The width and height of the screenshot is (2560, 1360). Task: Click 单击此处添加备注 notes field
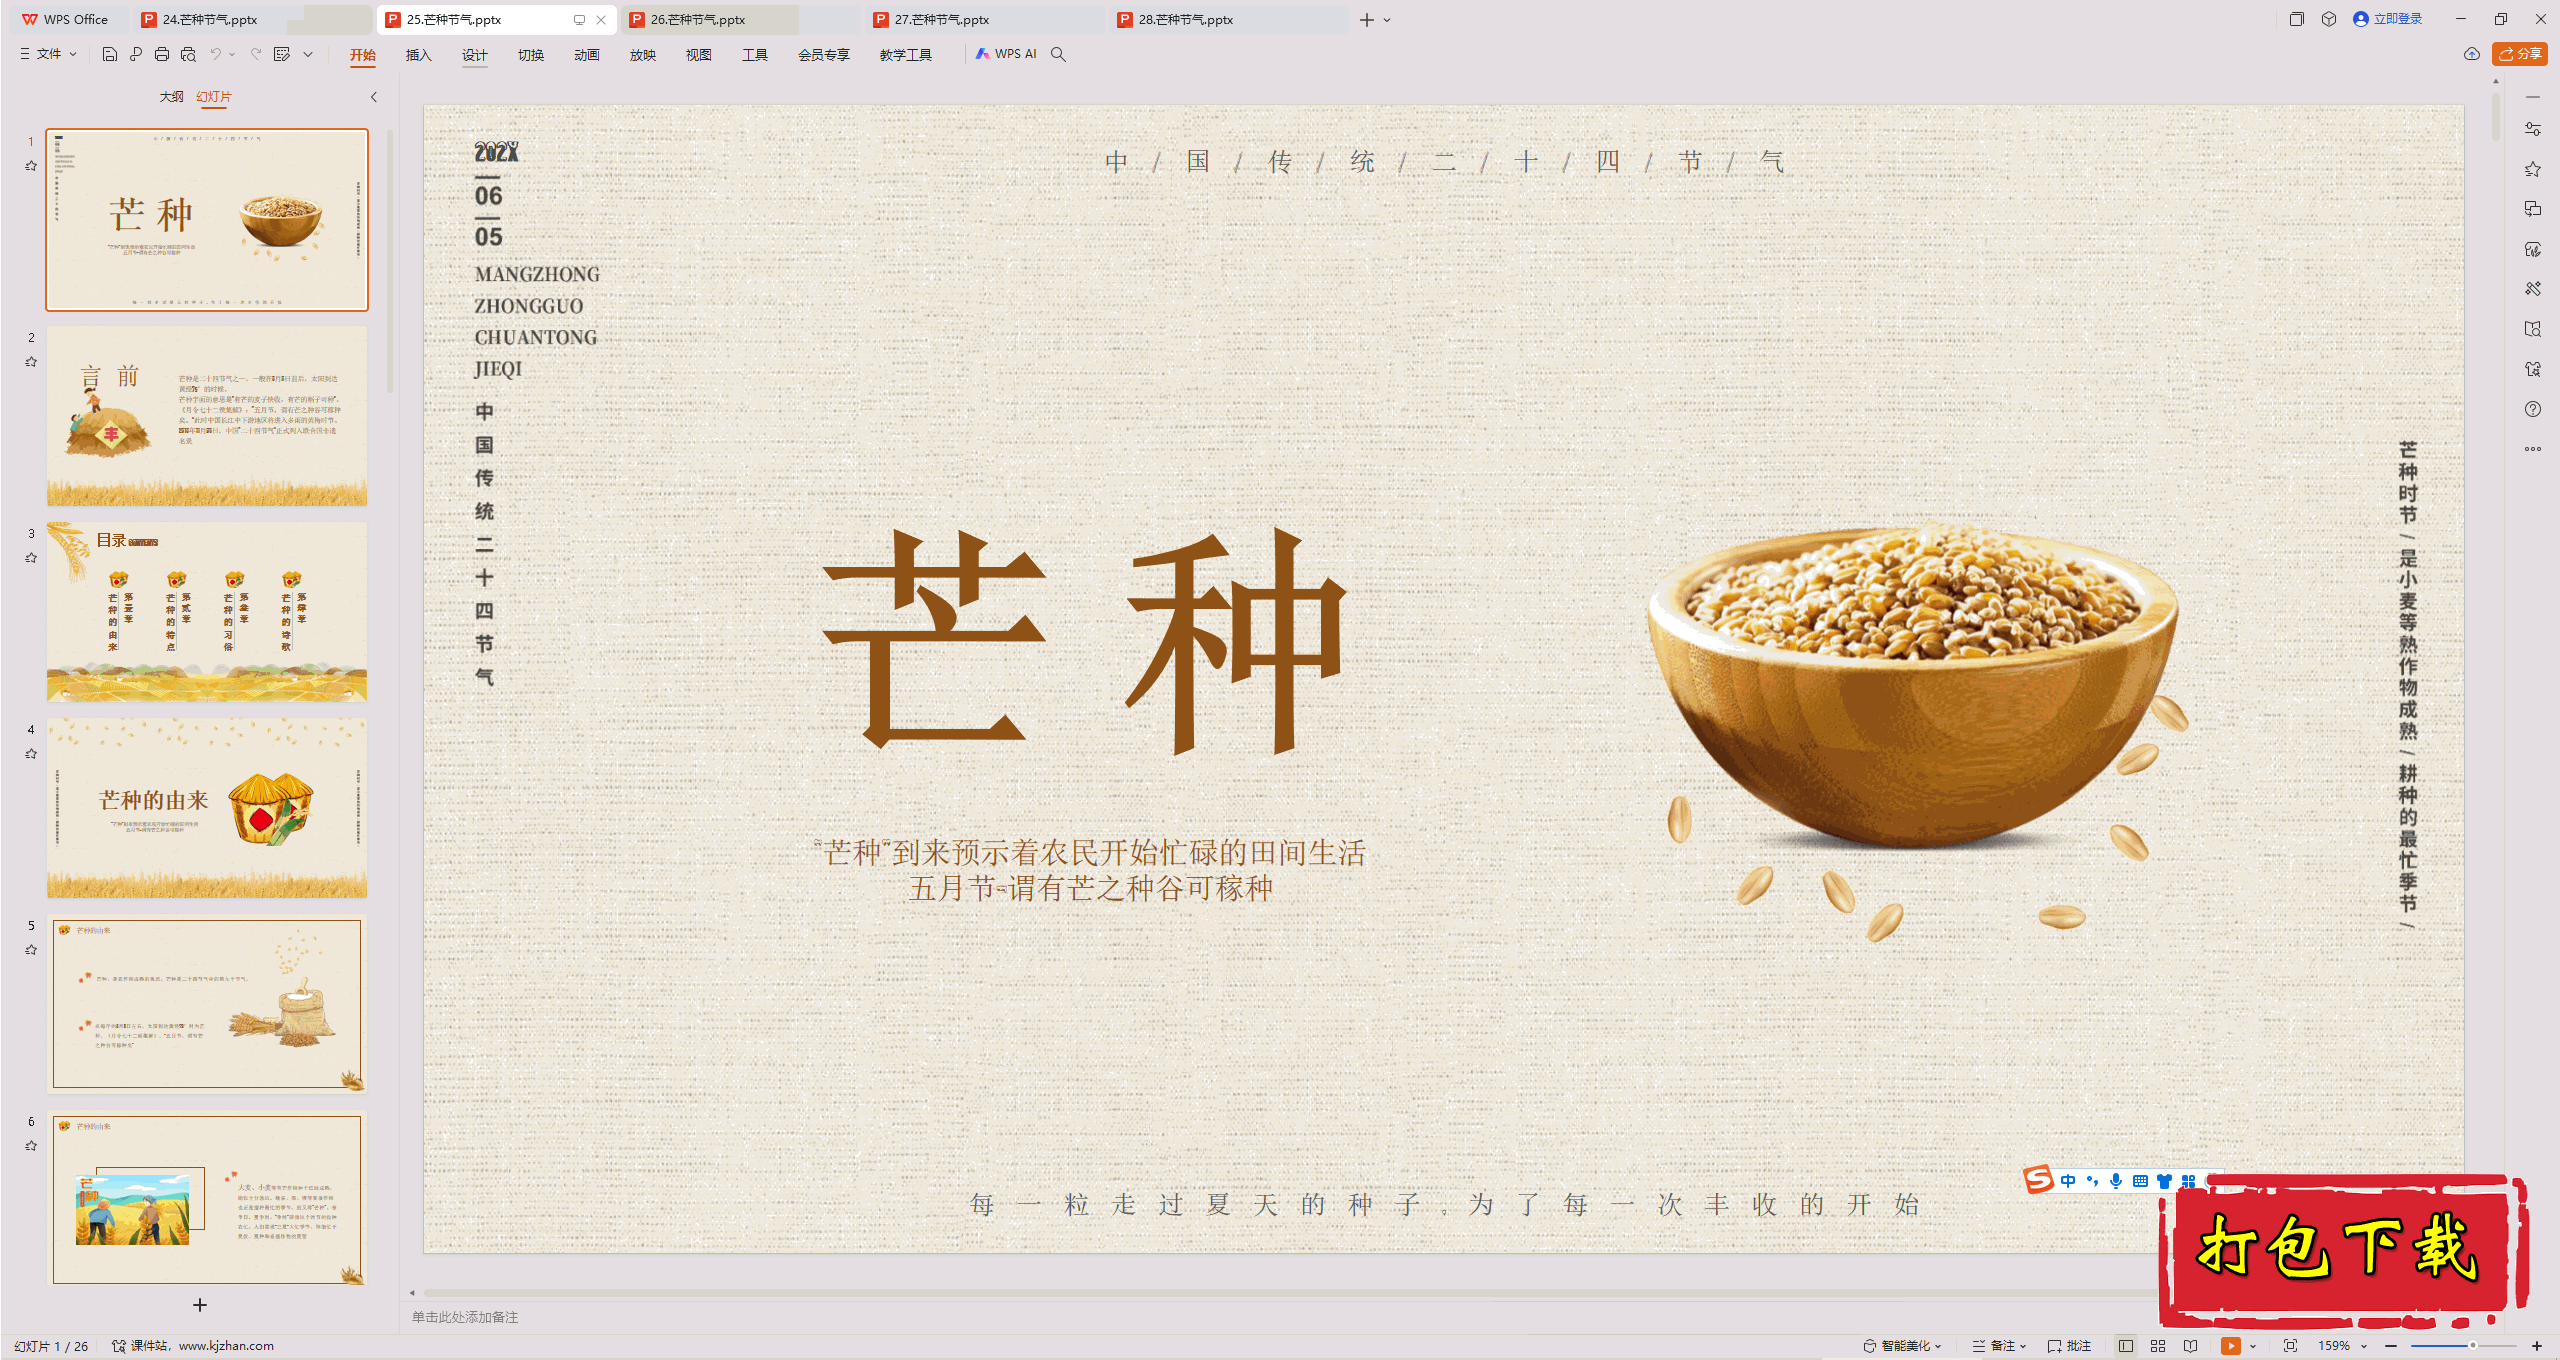click(466, 1317)
